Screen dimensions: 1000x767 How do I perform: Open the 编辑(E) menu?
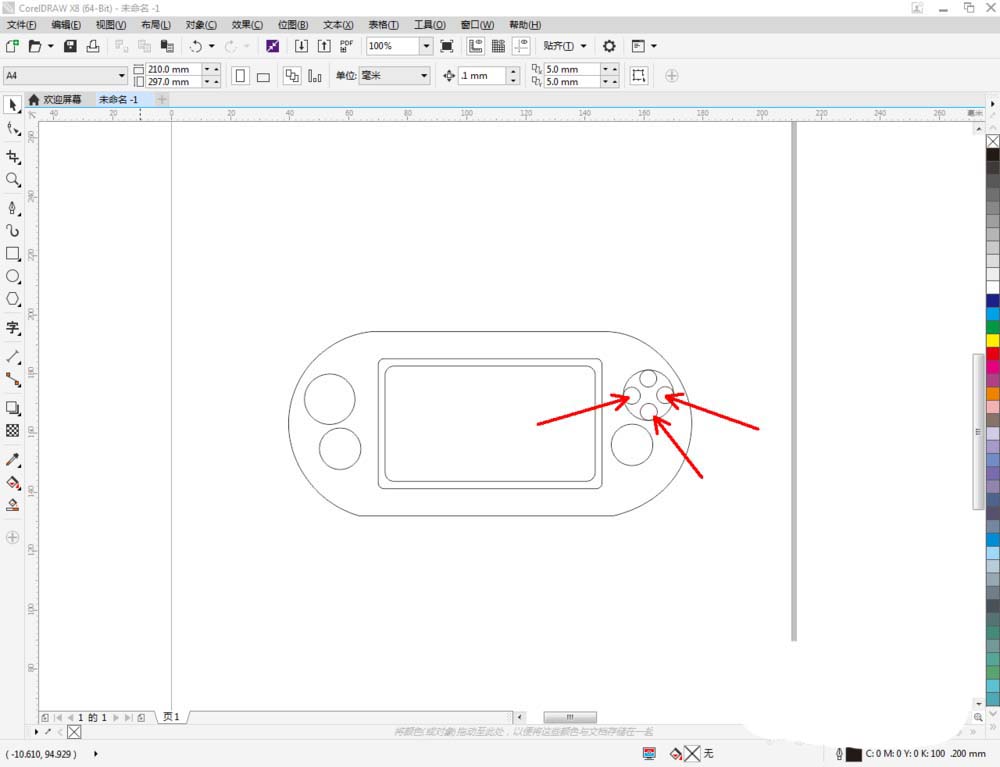pos(66,25)
